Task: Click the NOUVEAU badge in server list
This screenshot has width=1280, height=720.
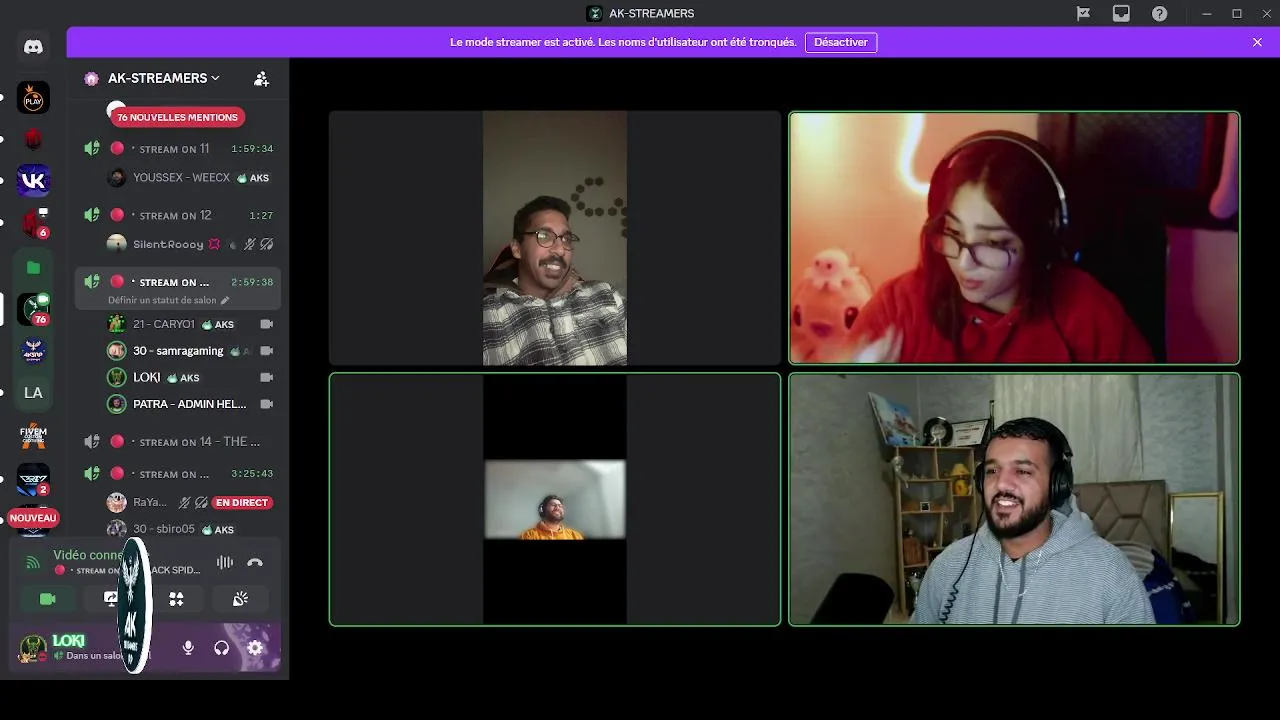Action: [33, 518]
